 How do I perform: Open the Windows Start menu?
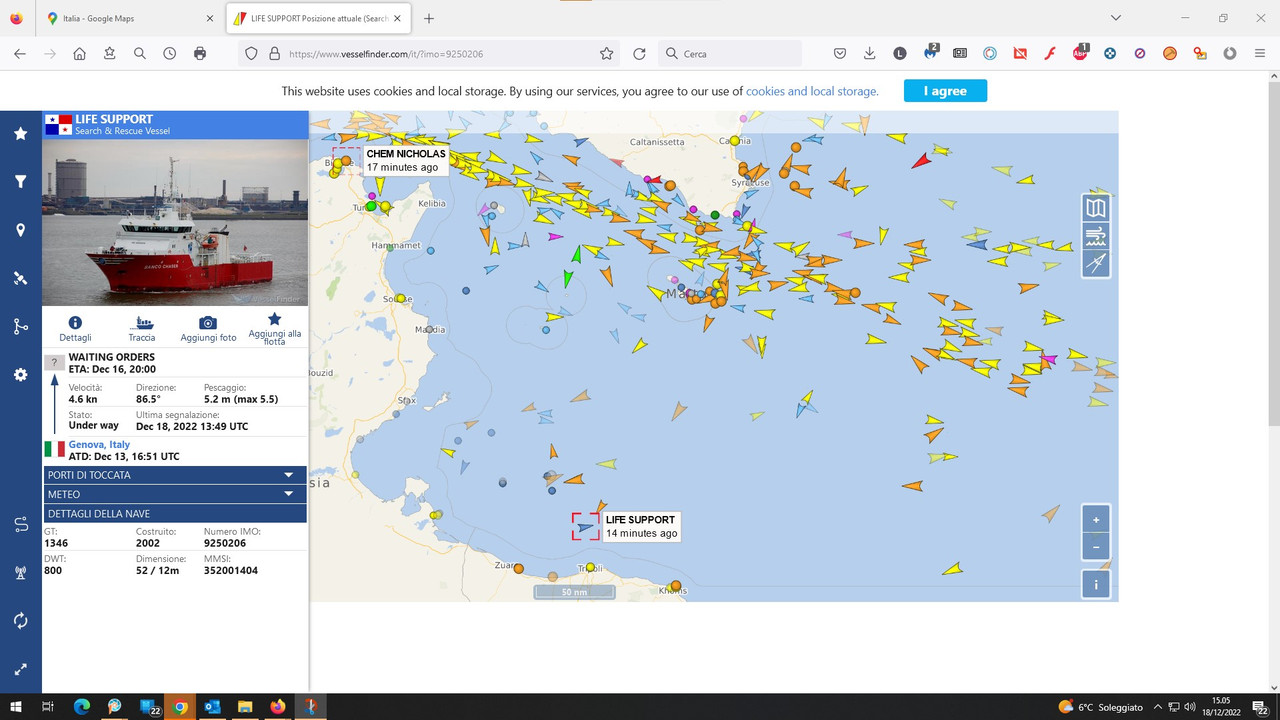(x=16, y=707)
